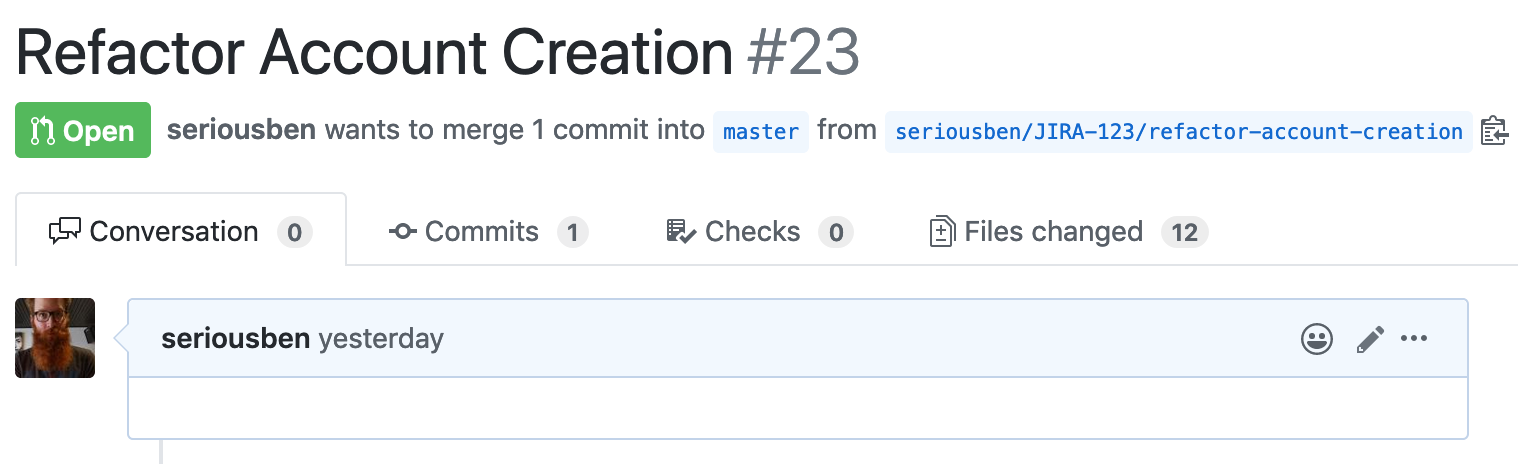
Task: Copy the branch name with clipboard icon
Action: pyautogui.click(x=1494, y=131)
